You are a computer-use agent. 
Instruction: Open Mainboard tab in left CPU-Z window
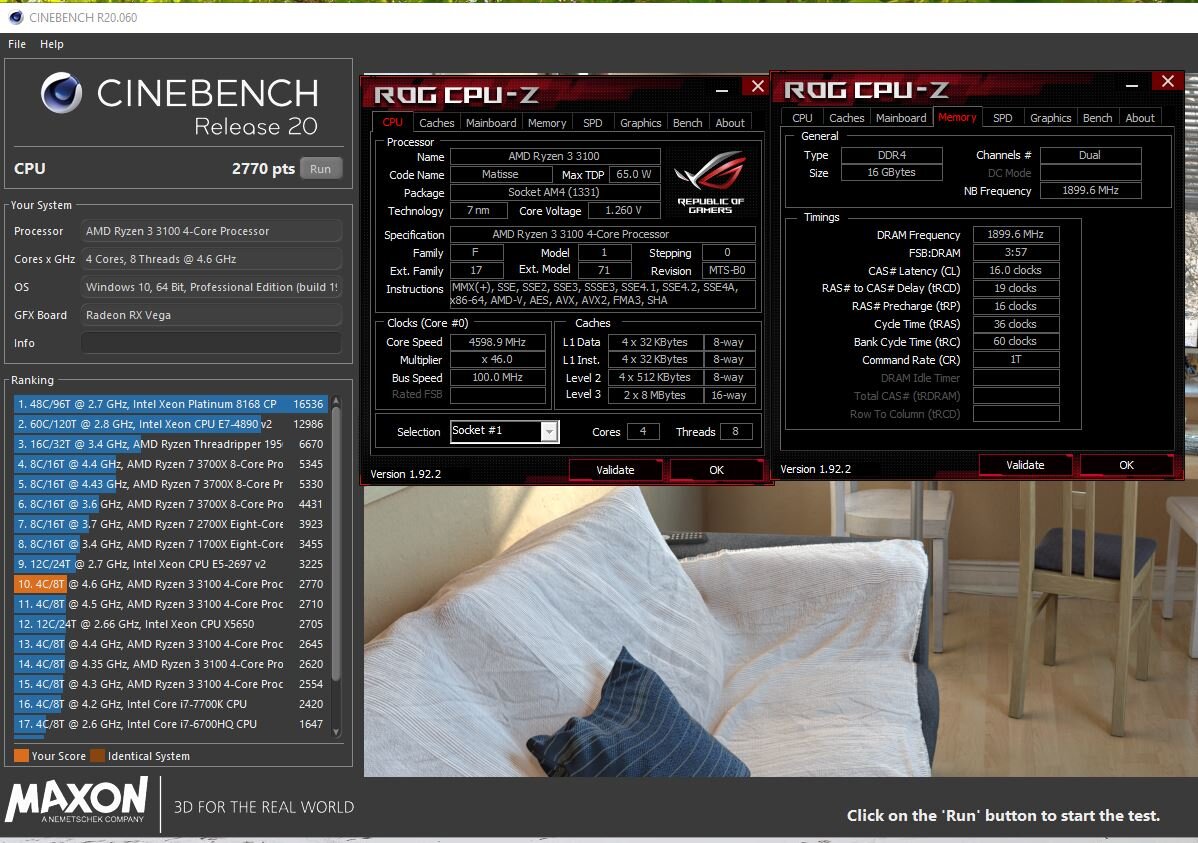pyautogui.click(x=491, y=122)
